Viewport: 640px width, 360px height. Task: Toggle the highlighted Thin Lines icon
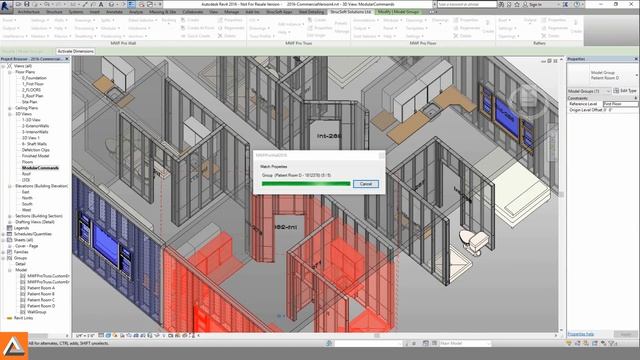click(132, 4)
